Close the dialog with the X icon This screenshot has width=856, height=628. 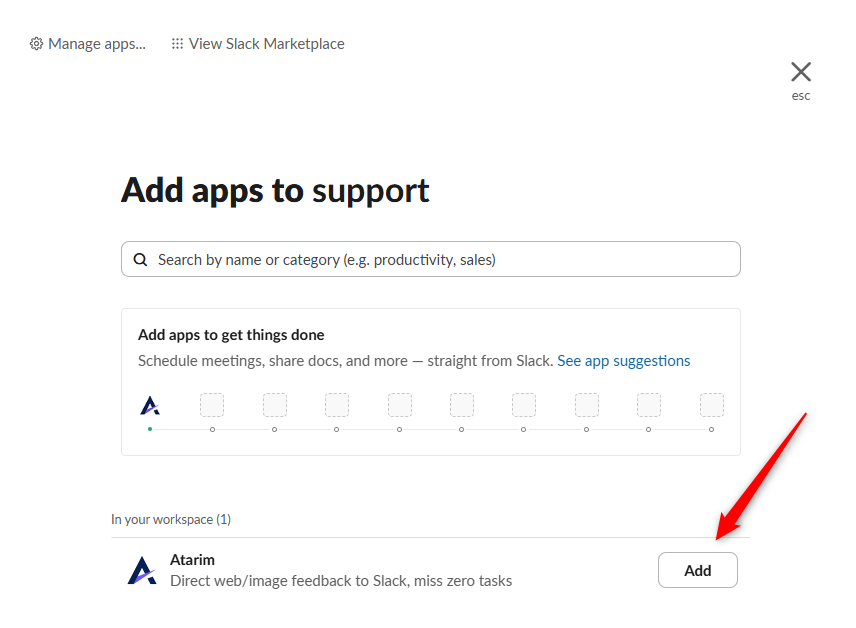pos(801,71)
